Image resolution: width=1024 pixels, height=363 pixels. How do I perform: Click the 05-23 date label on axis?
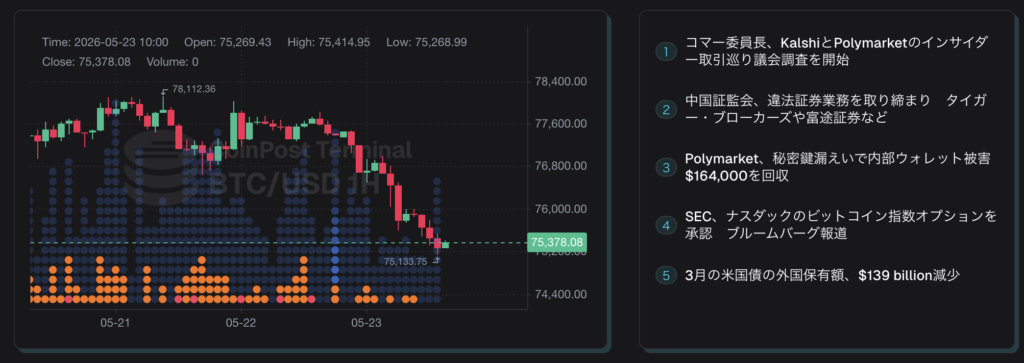click(x=365, y=323)
